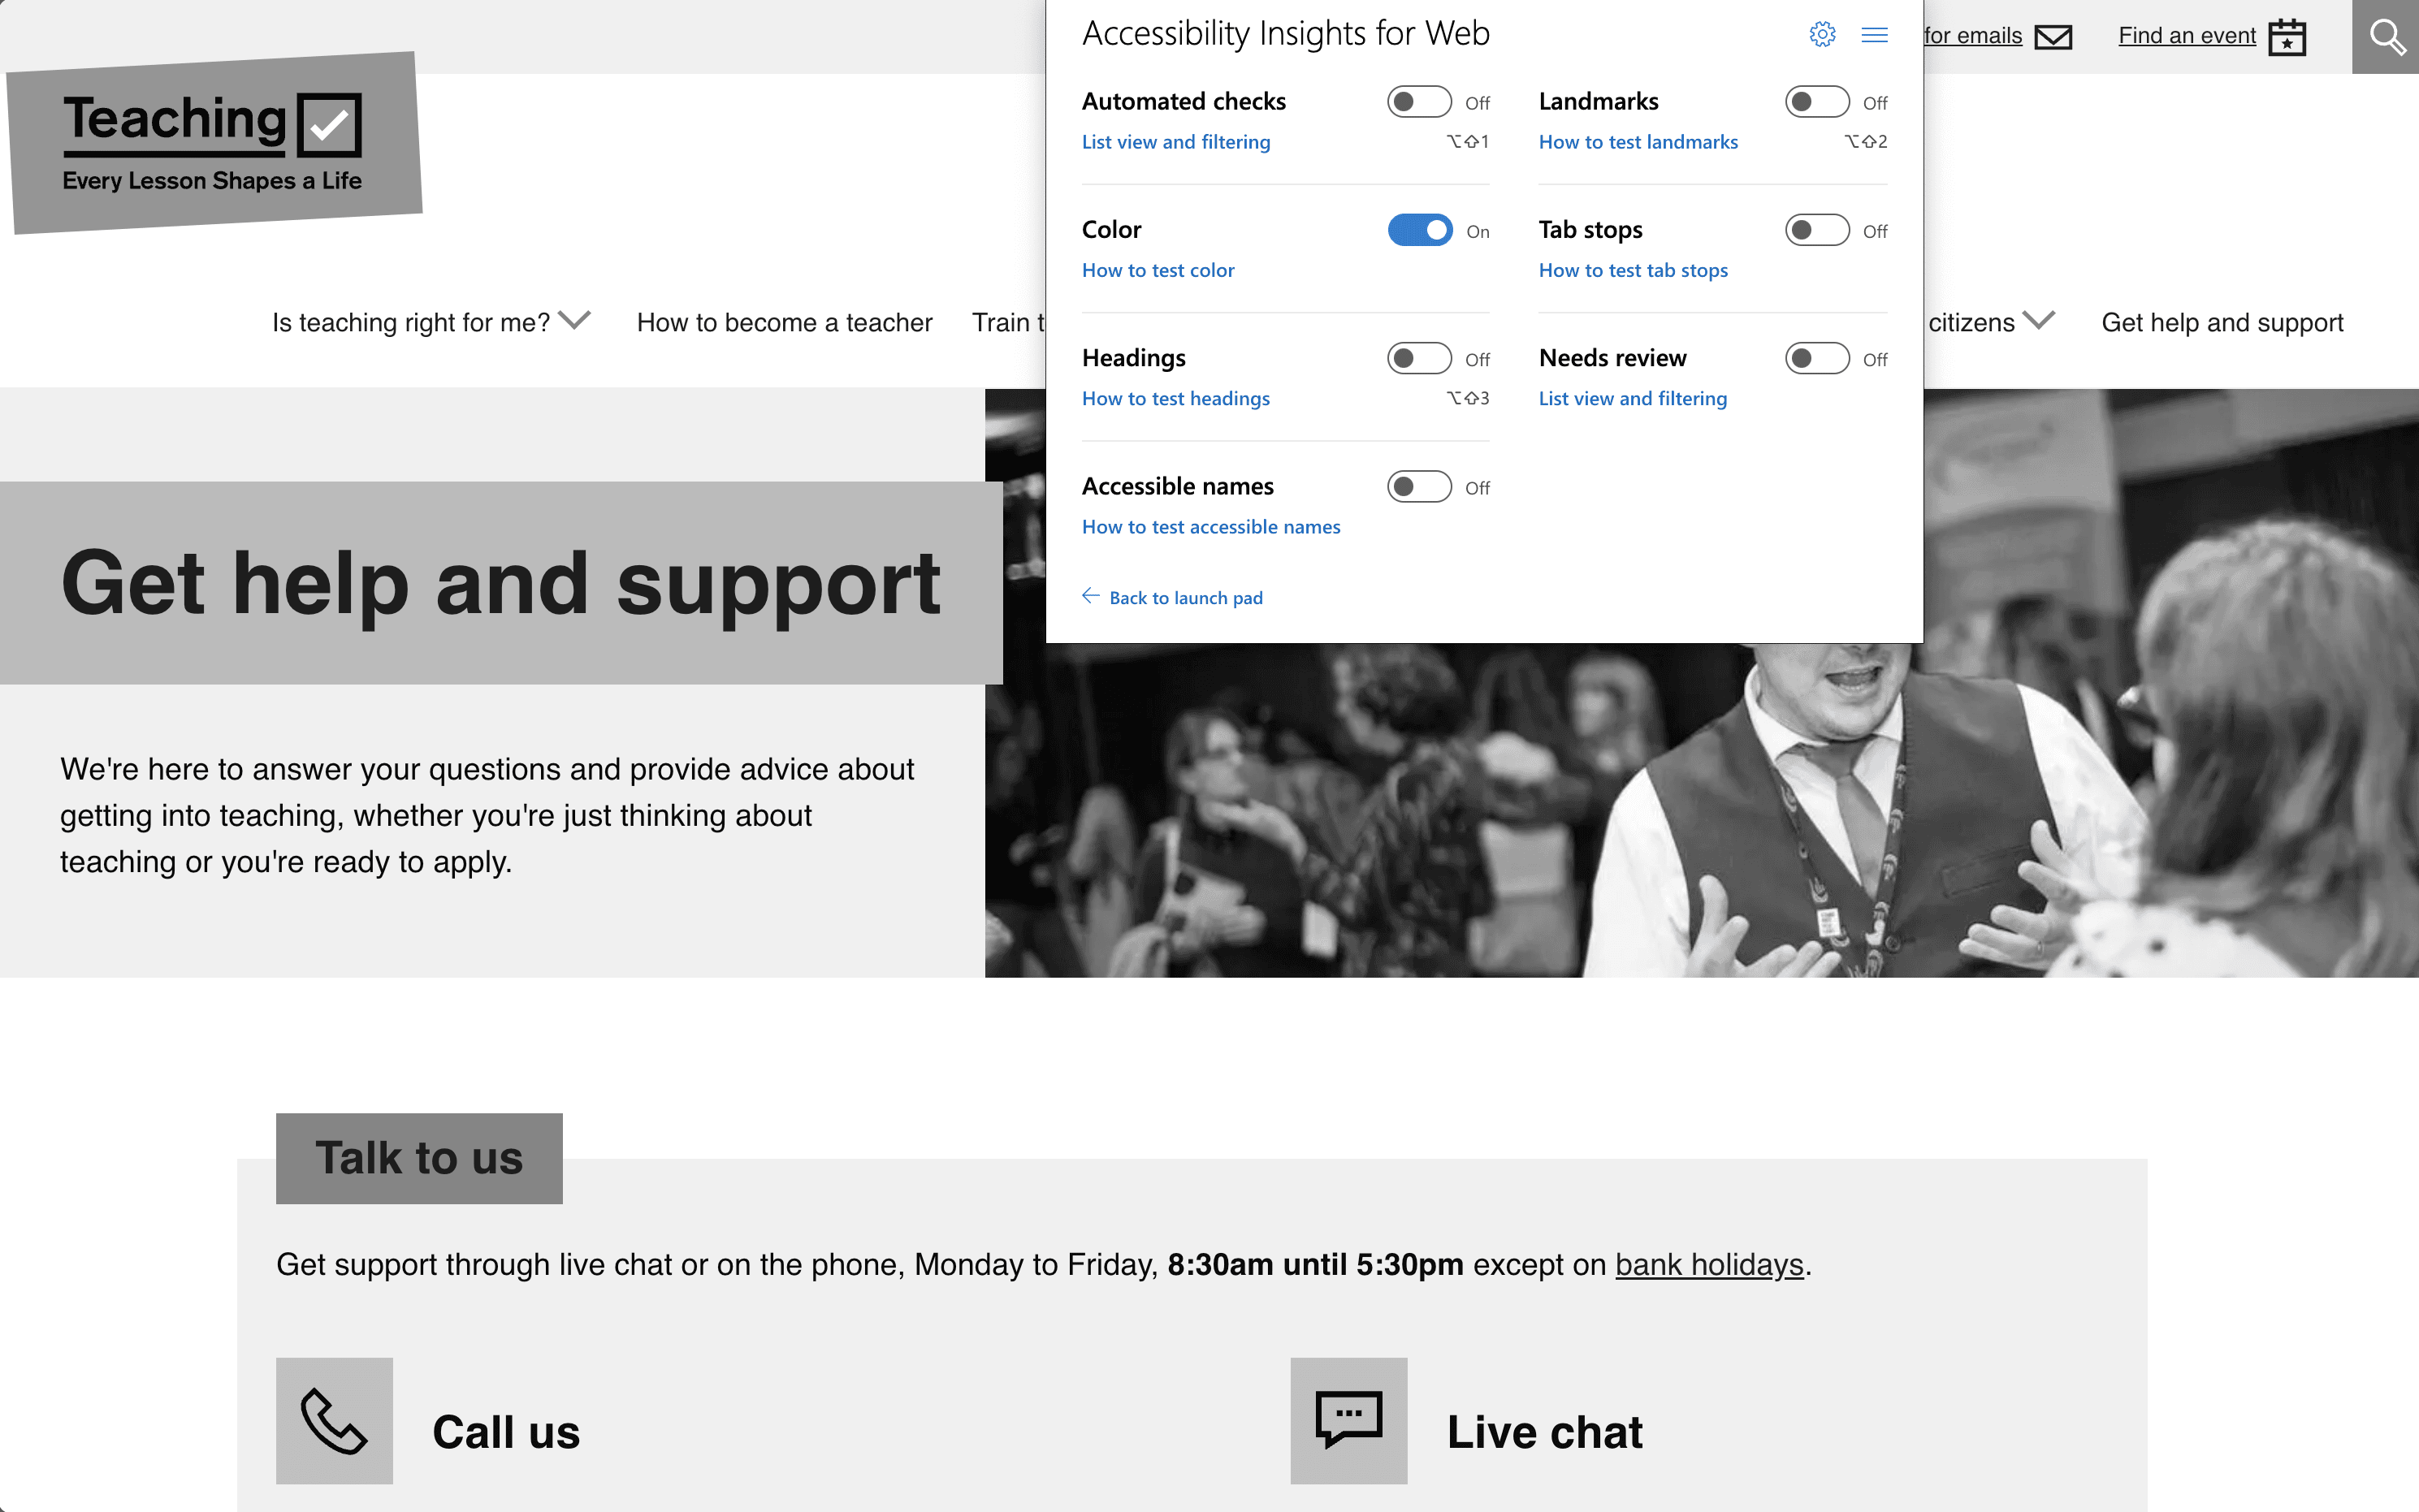Open 'Get help and support' nav item
Image resolution: width=2419 pixels, height=1512 pixels.
(2222, 322)
